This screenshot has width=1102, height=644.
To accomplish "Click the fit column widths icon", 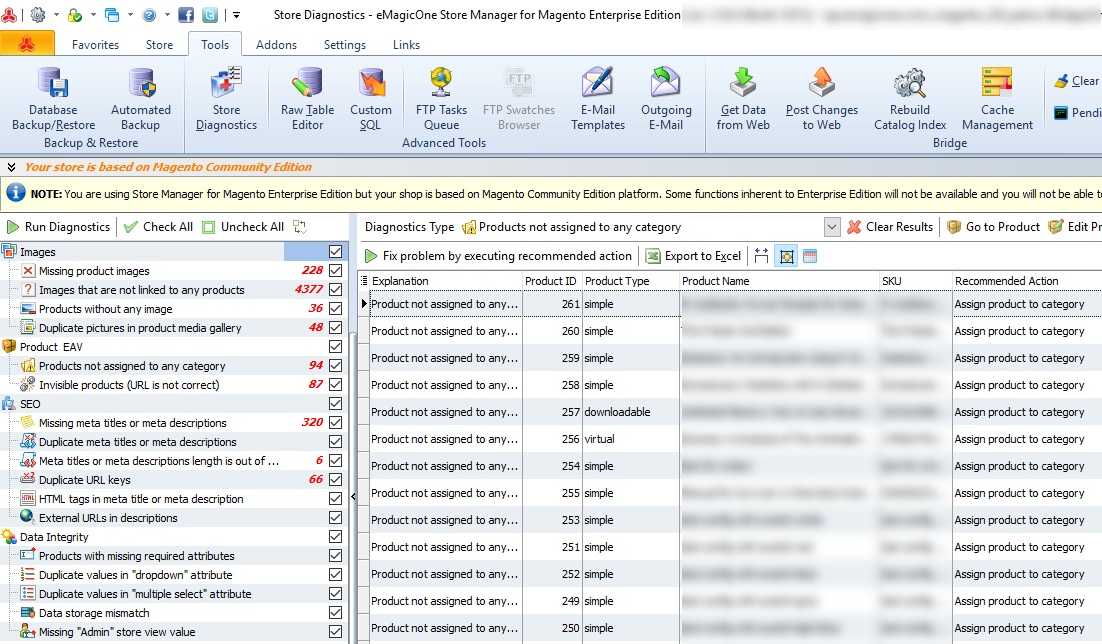I will (761, 256).
